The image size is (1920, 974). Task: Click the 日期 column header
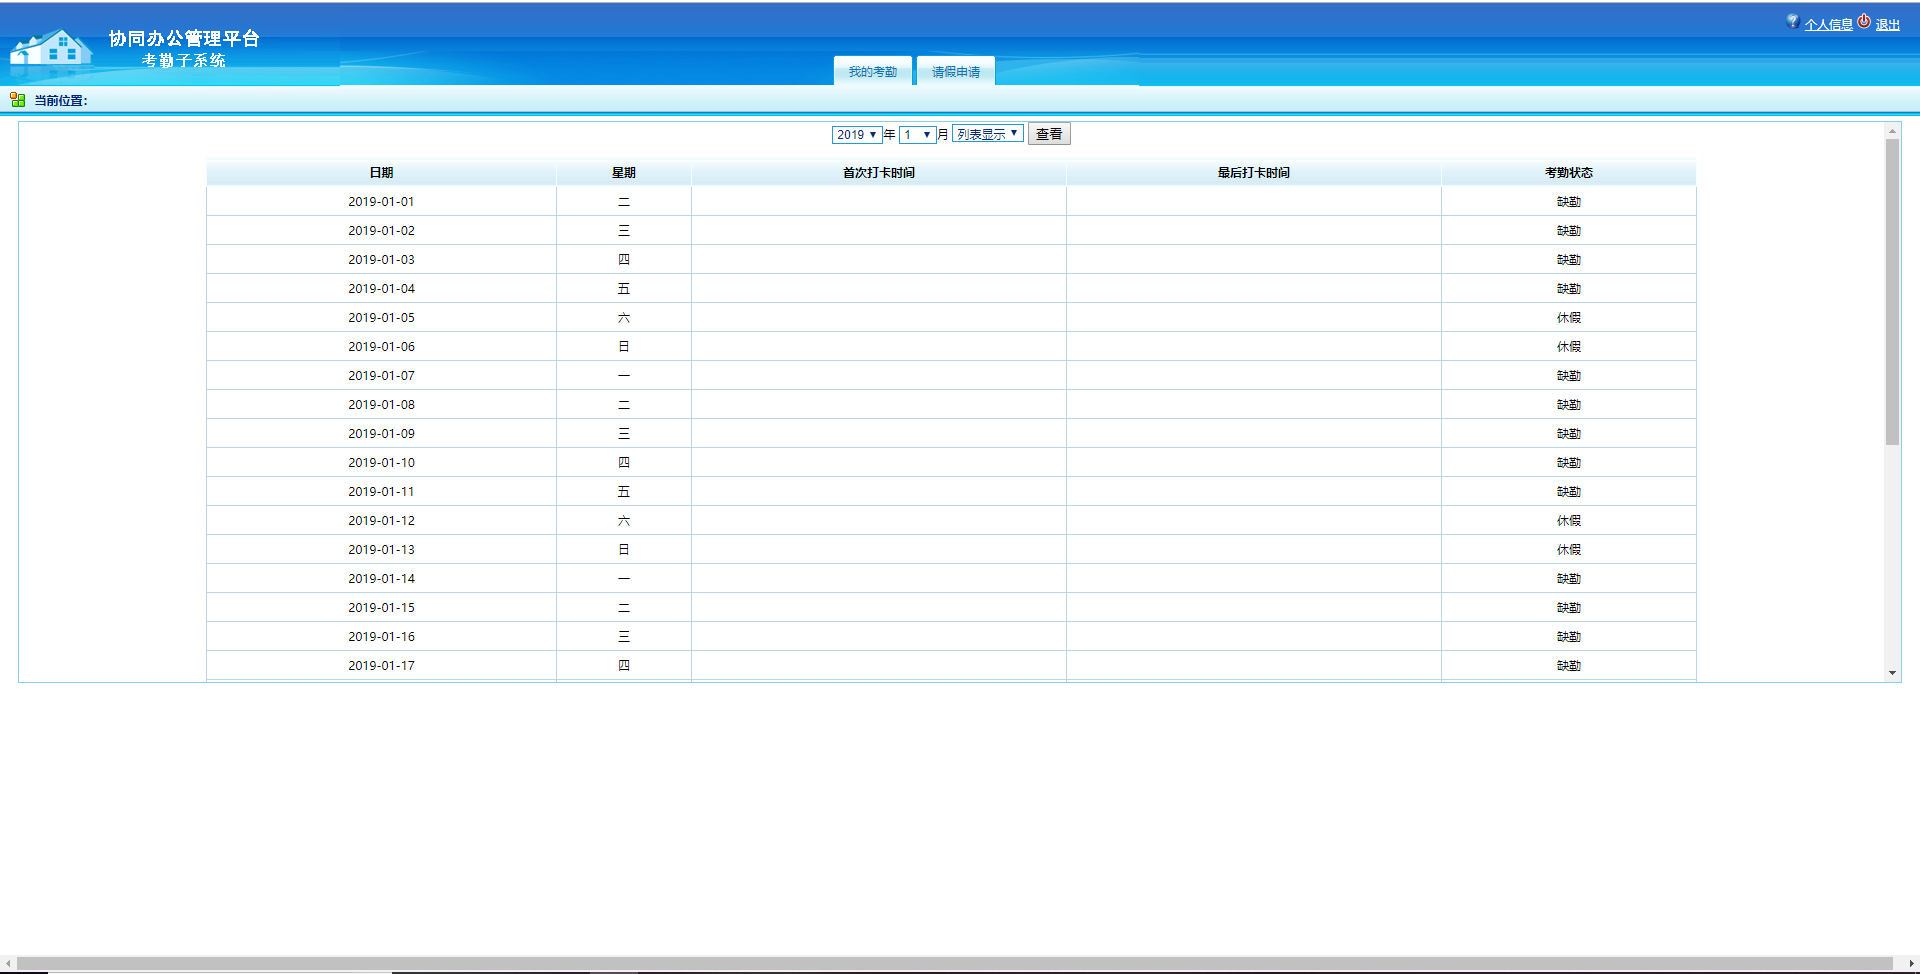(x=381, y=173)
